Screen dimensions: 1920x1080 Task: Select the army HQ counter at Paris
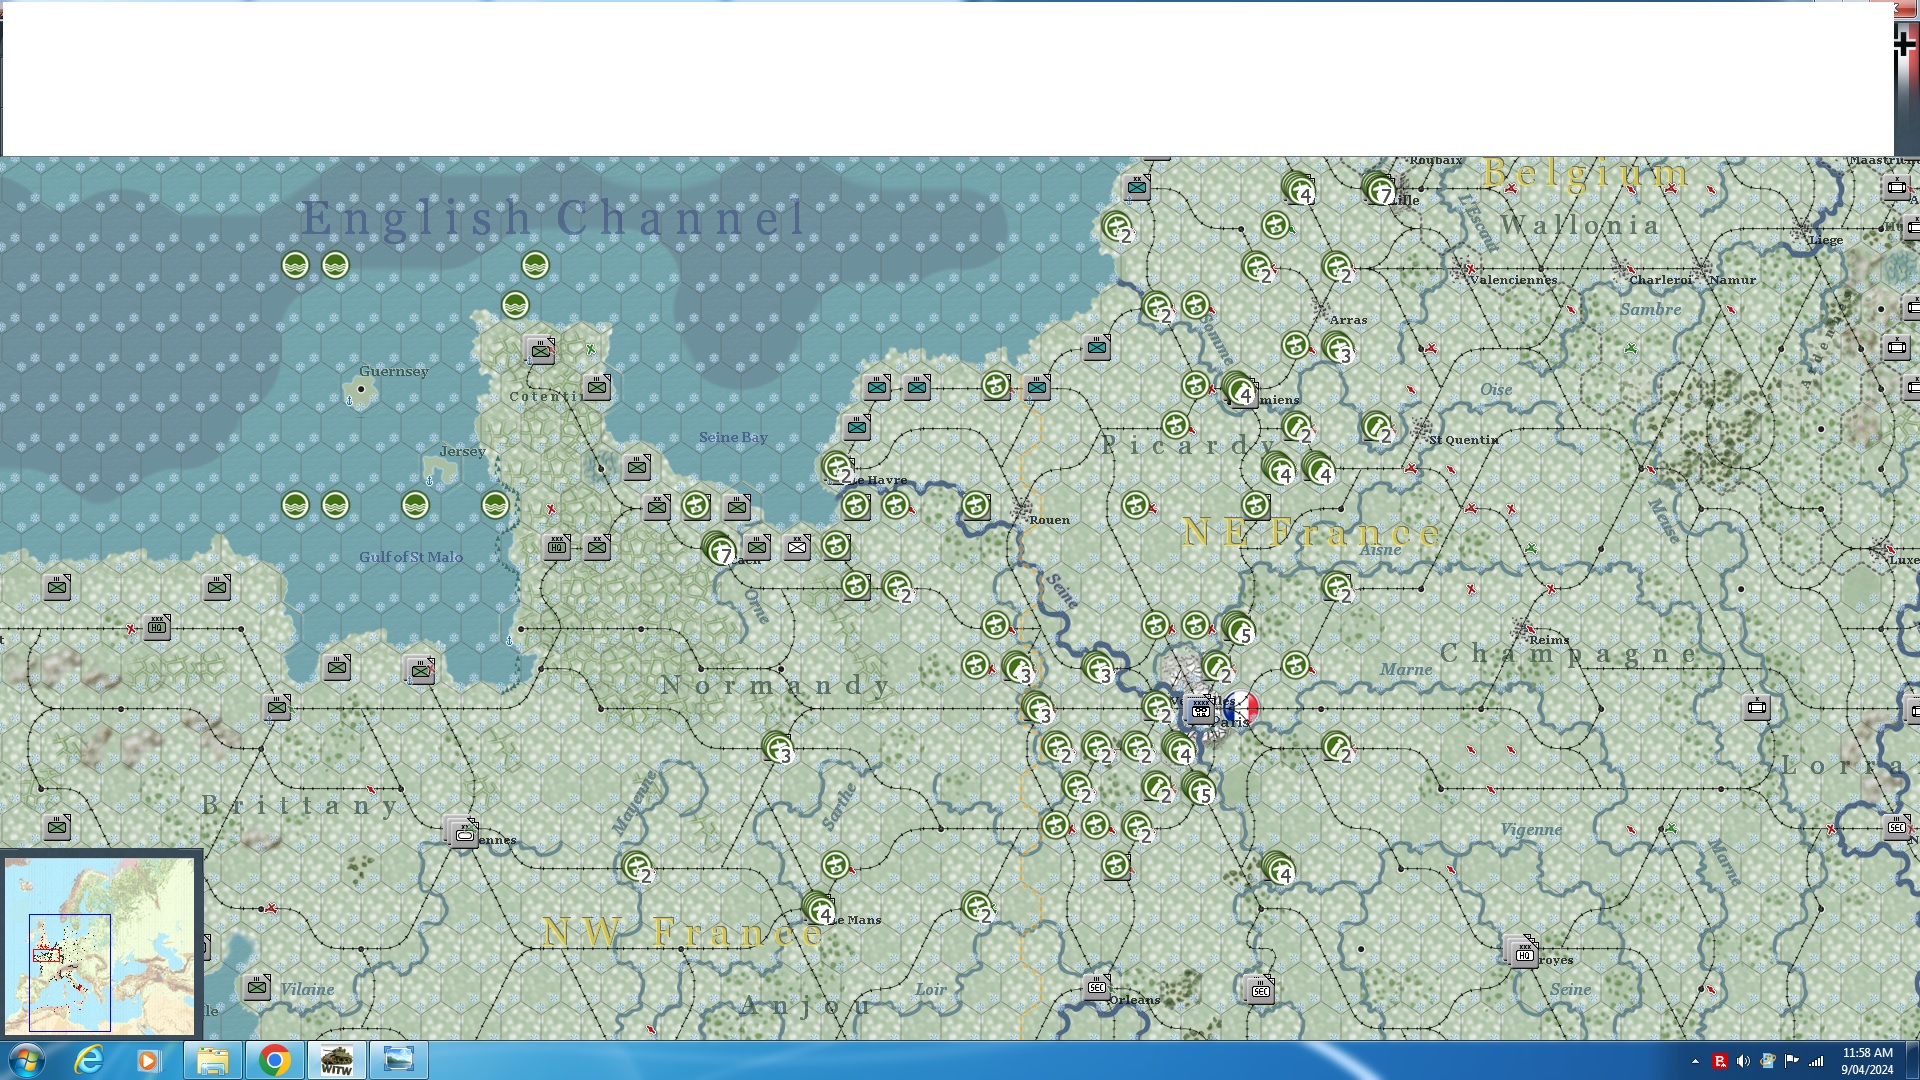(x=1200, y=711)
